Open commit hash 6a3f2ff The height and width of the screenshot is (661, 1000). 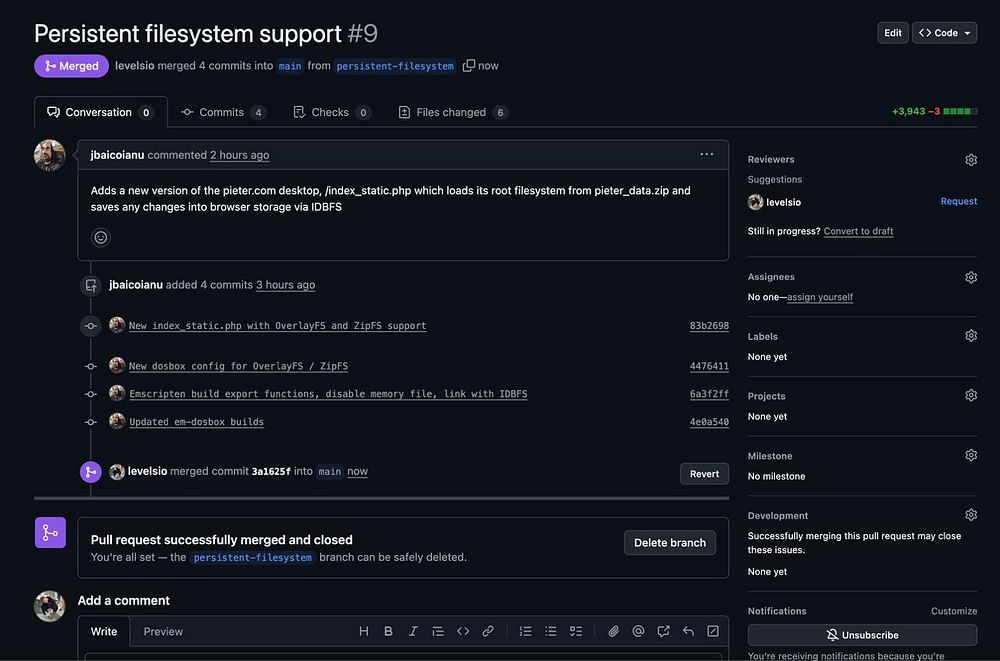(x=709, y=394)
